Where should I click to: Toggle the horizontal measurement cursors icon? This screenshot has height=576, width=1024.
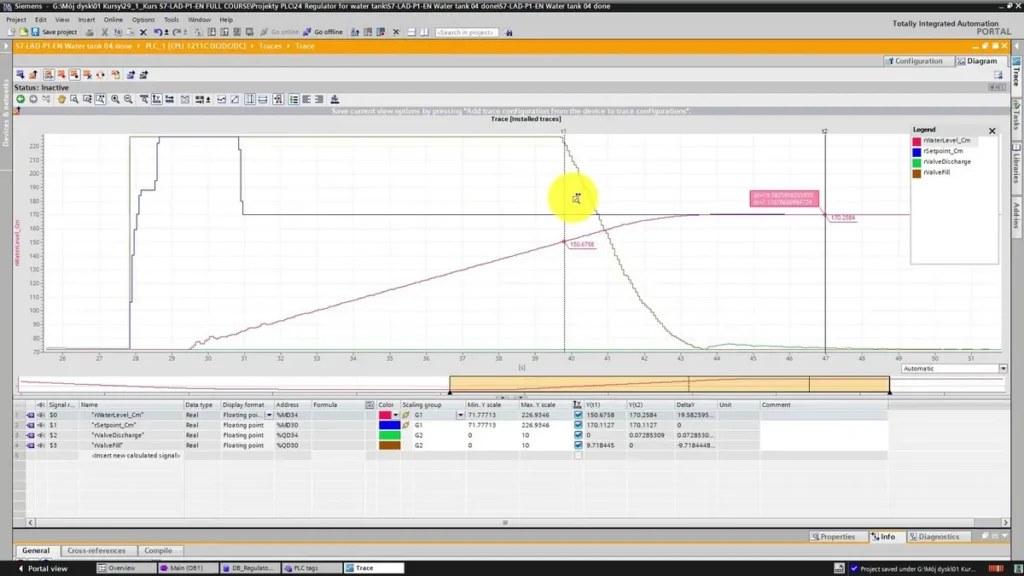[x=263, y=99]
